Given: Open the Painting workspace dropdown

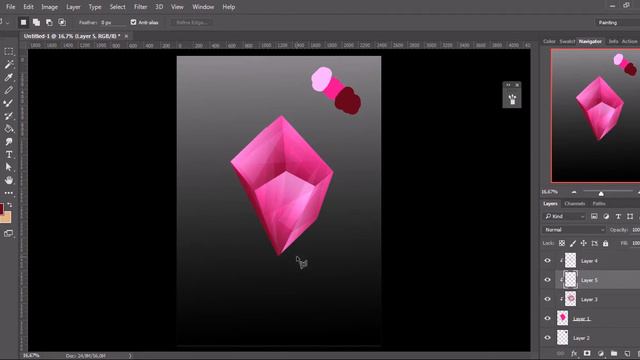Looking at the screenshot, I should [x=617, y=22].
